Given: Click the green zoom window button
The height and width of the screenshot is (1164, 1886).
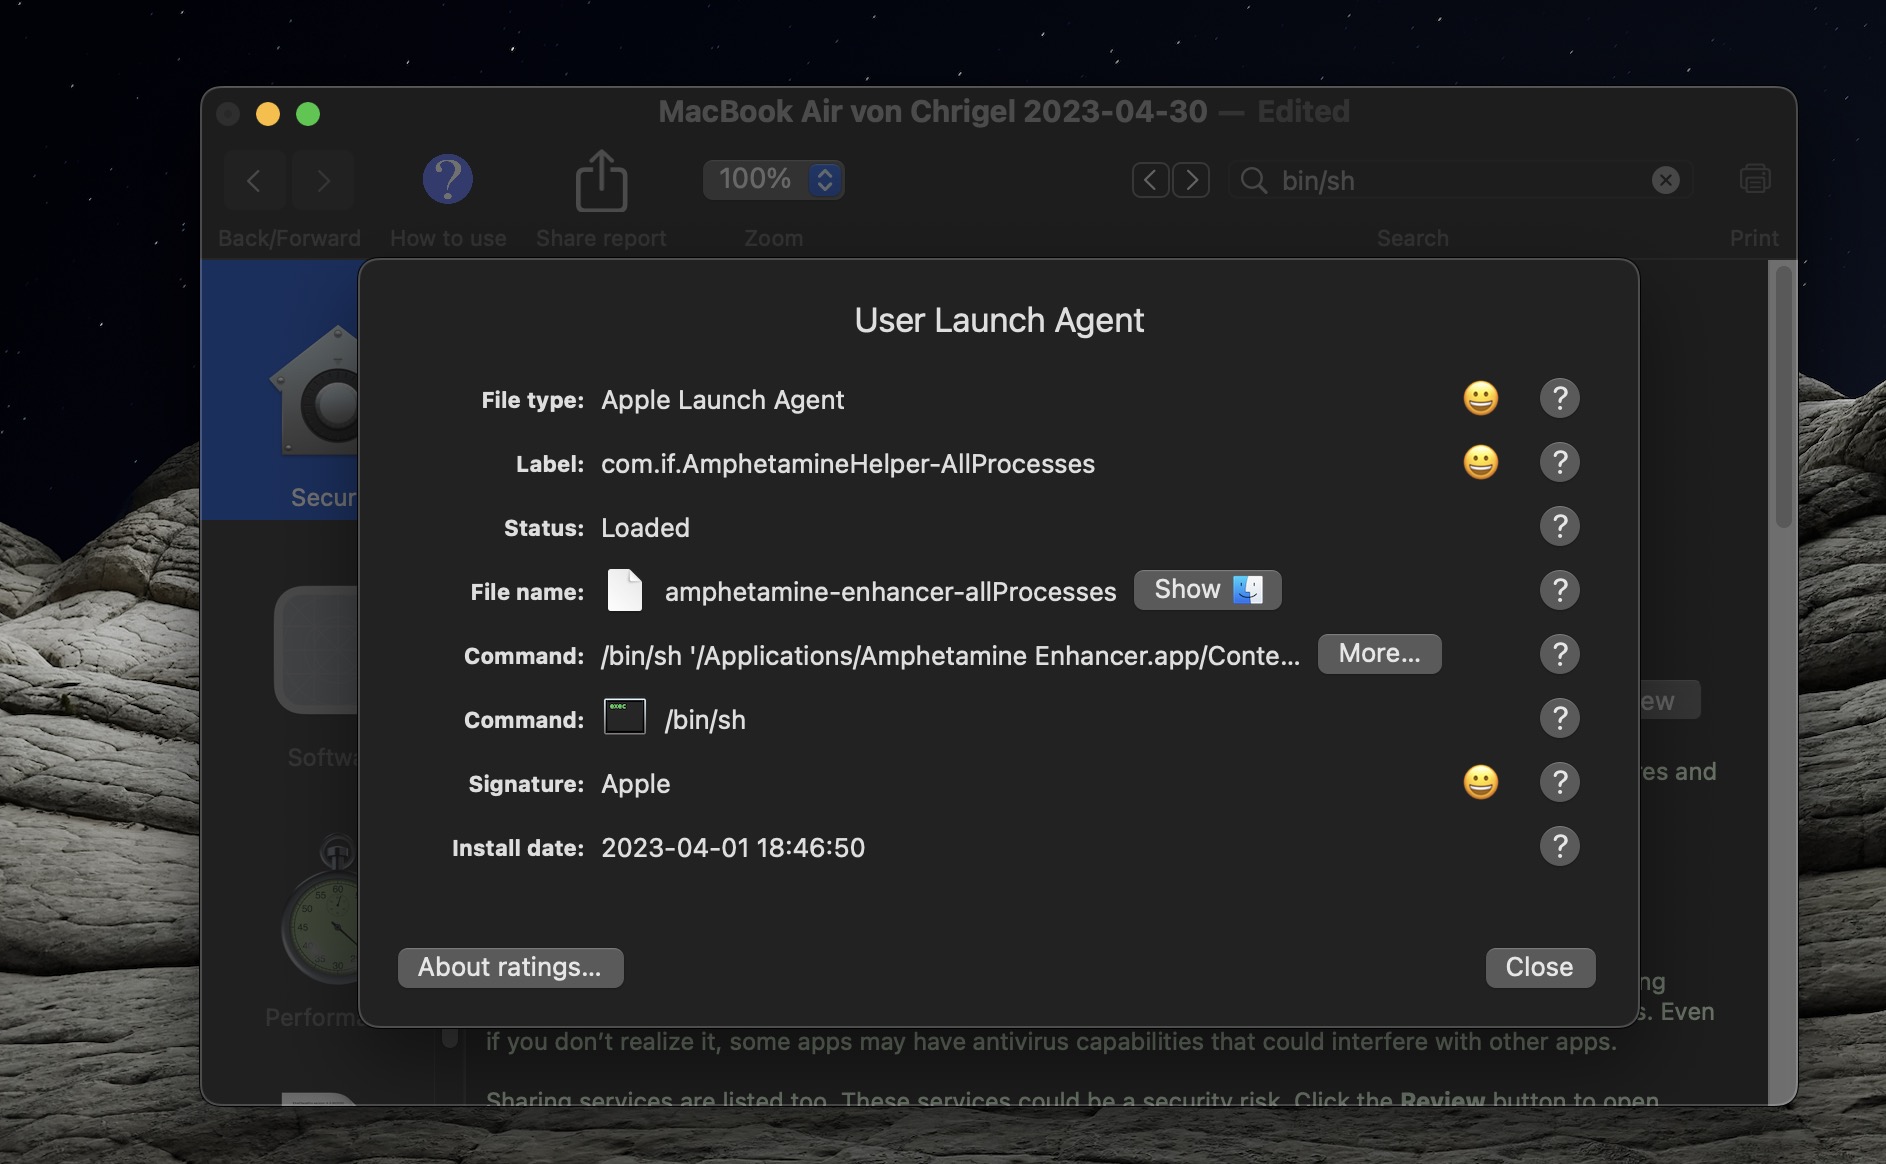Looking at the screenshot, I should click(x=308, y=114).
